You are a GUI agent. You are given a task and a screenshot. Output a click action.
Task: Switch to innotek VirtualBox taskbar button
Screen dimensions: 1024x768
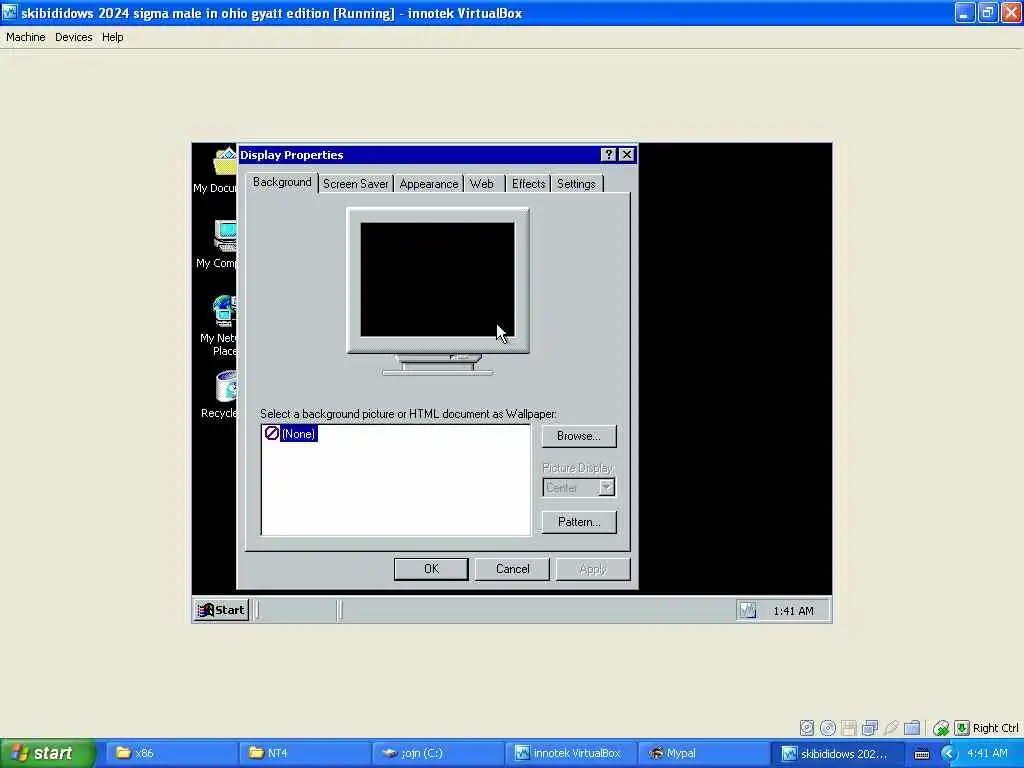click(x=571, y=753)
